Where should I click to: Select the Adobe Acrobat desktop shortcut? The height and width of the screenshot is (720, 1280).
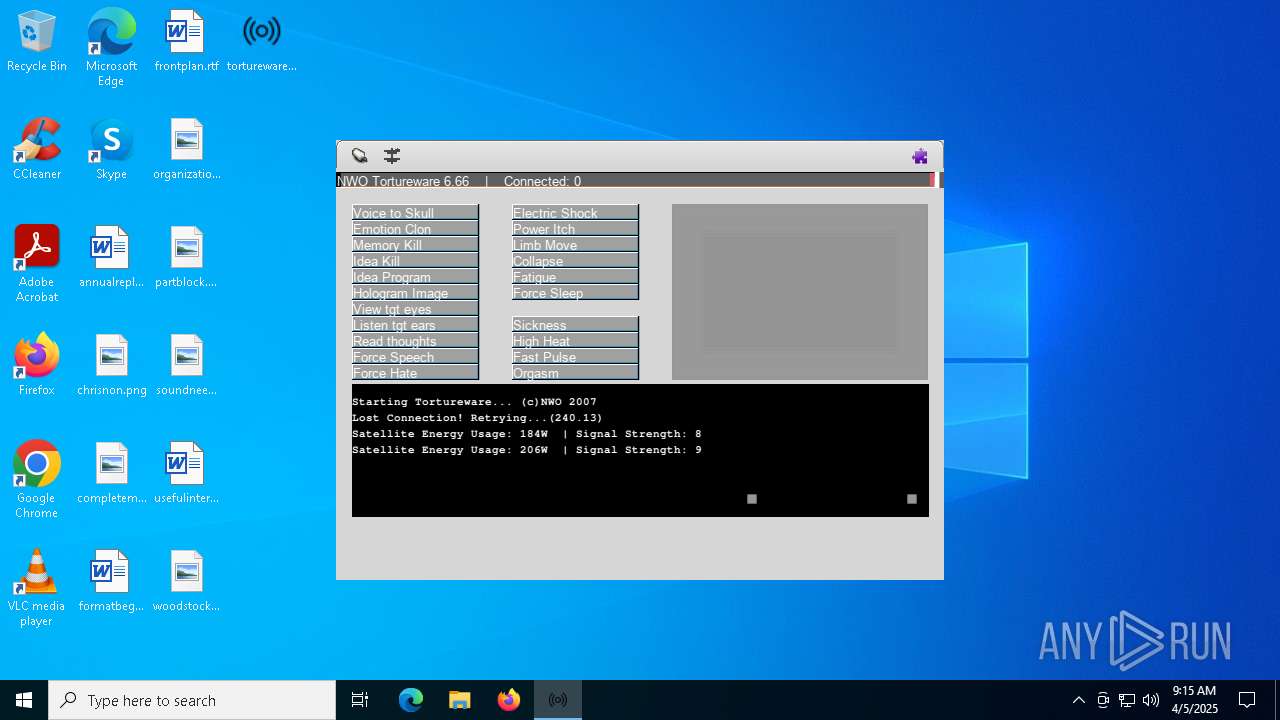[x=37, y=264]
